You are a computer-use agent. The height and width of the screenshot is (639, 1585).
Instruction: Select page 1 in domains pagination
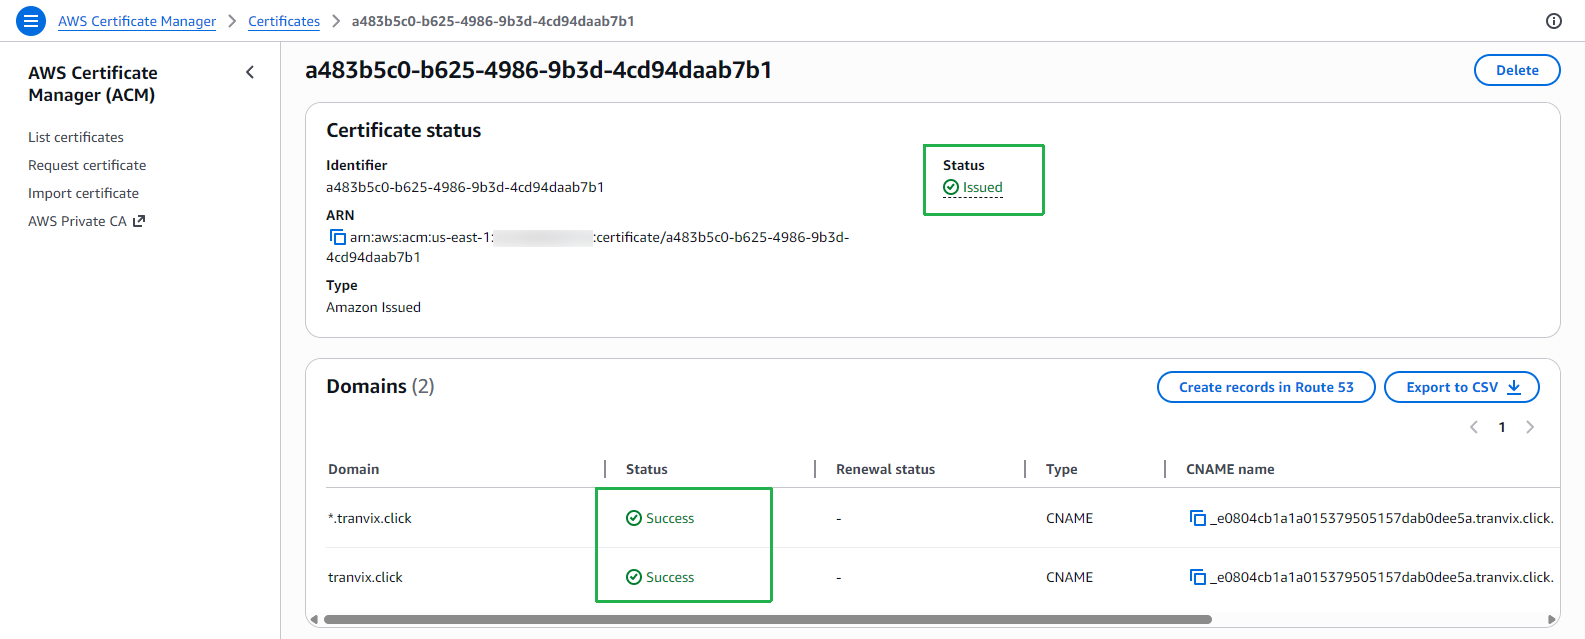1502,427
